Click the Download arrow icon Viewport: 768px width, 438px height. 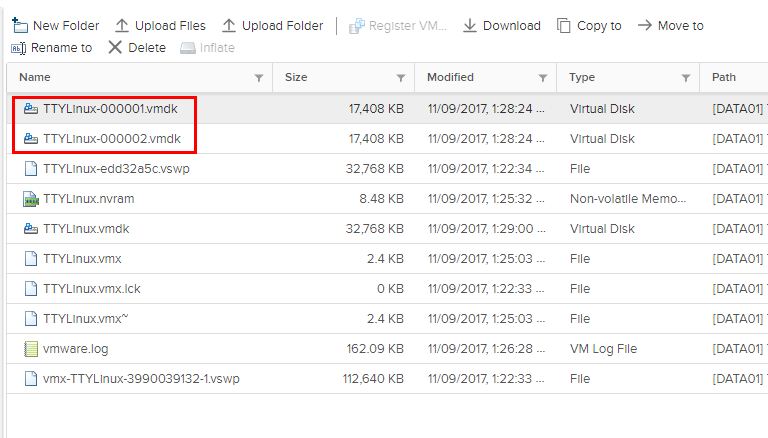pos(470,26)
